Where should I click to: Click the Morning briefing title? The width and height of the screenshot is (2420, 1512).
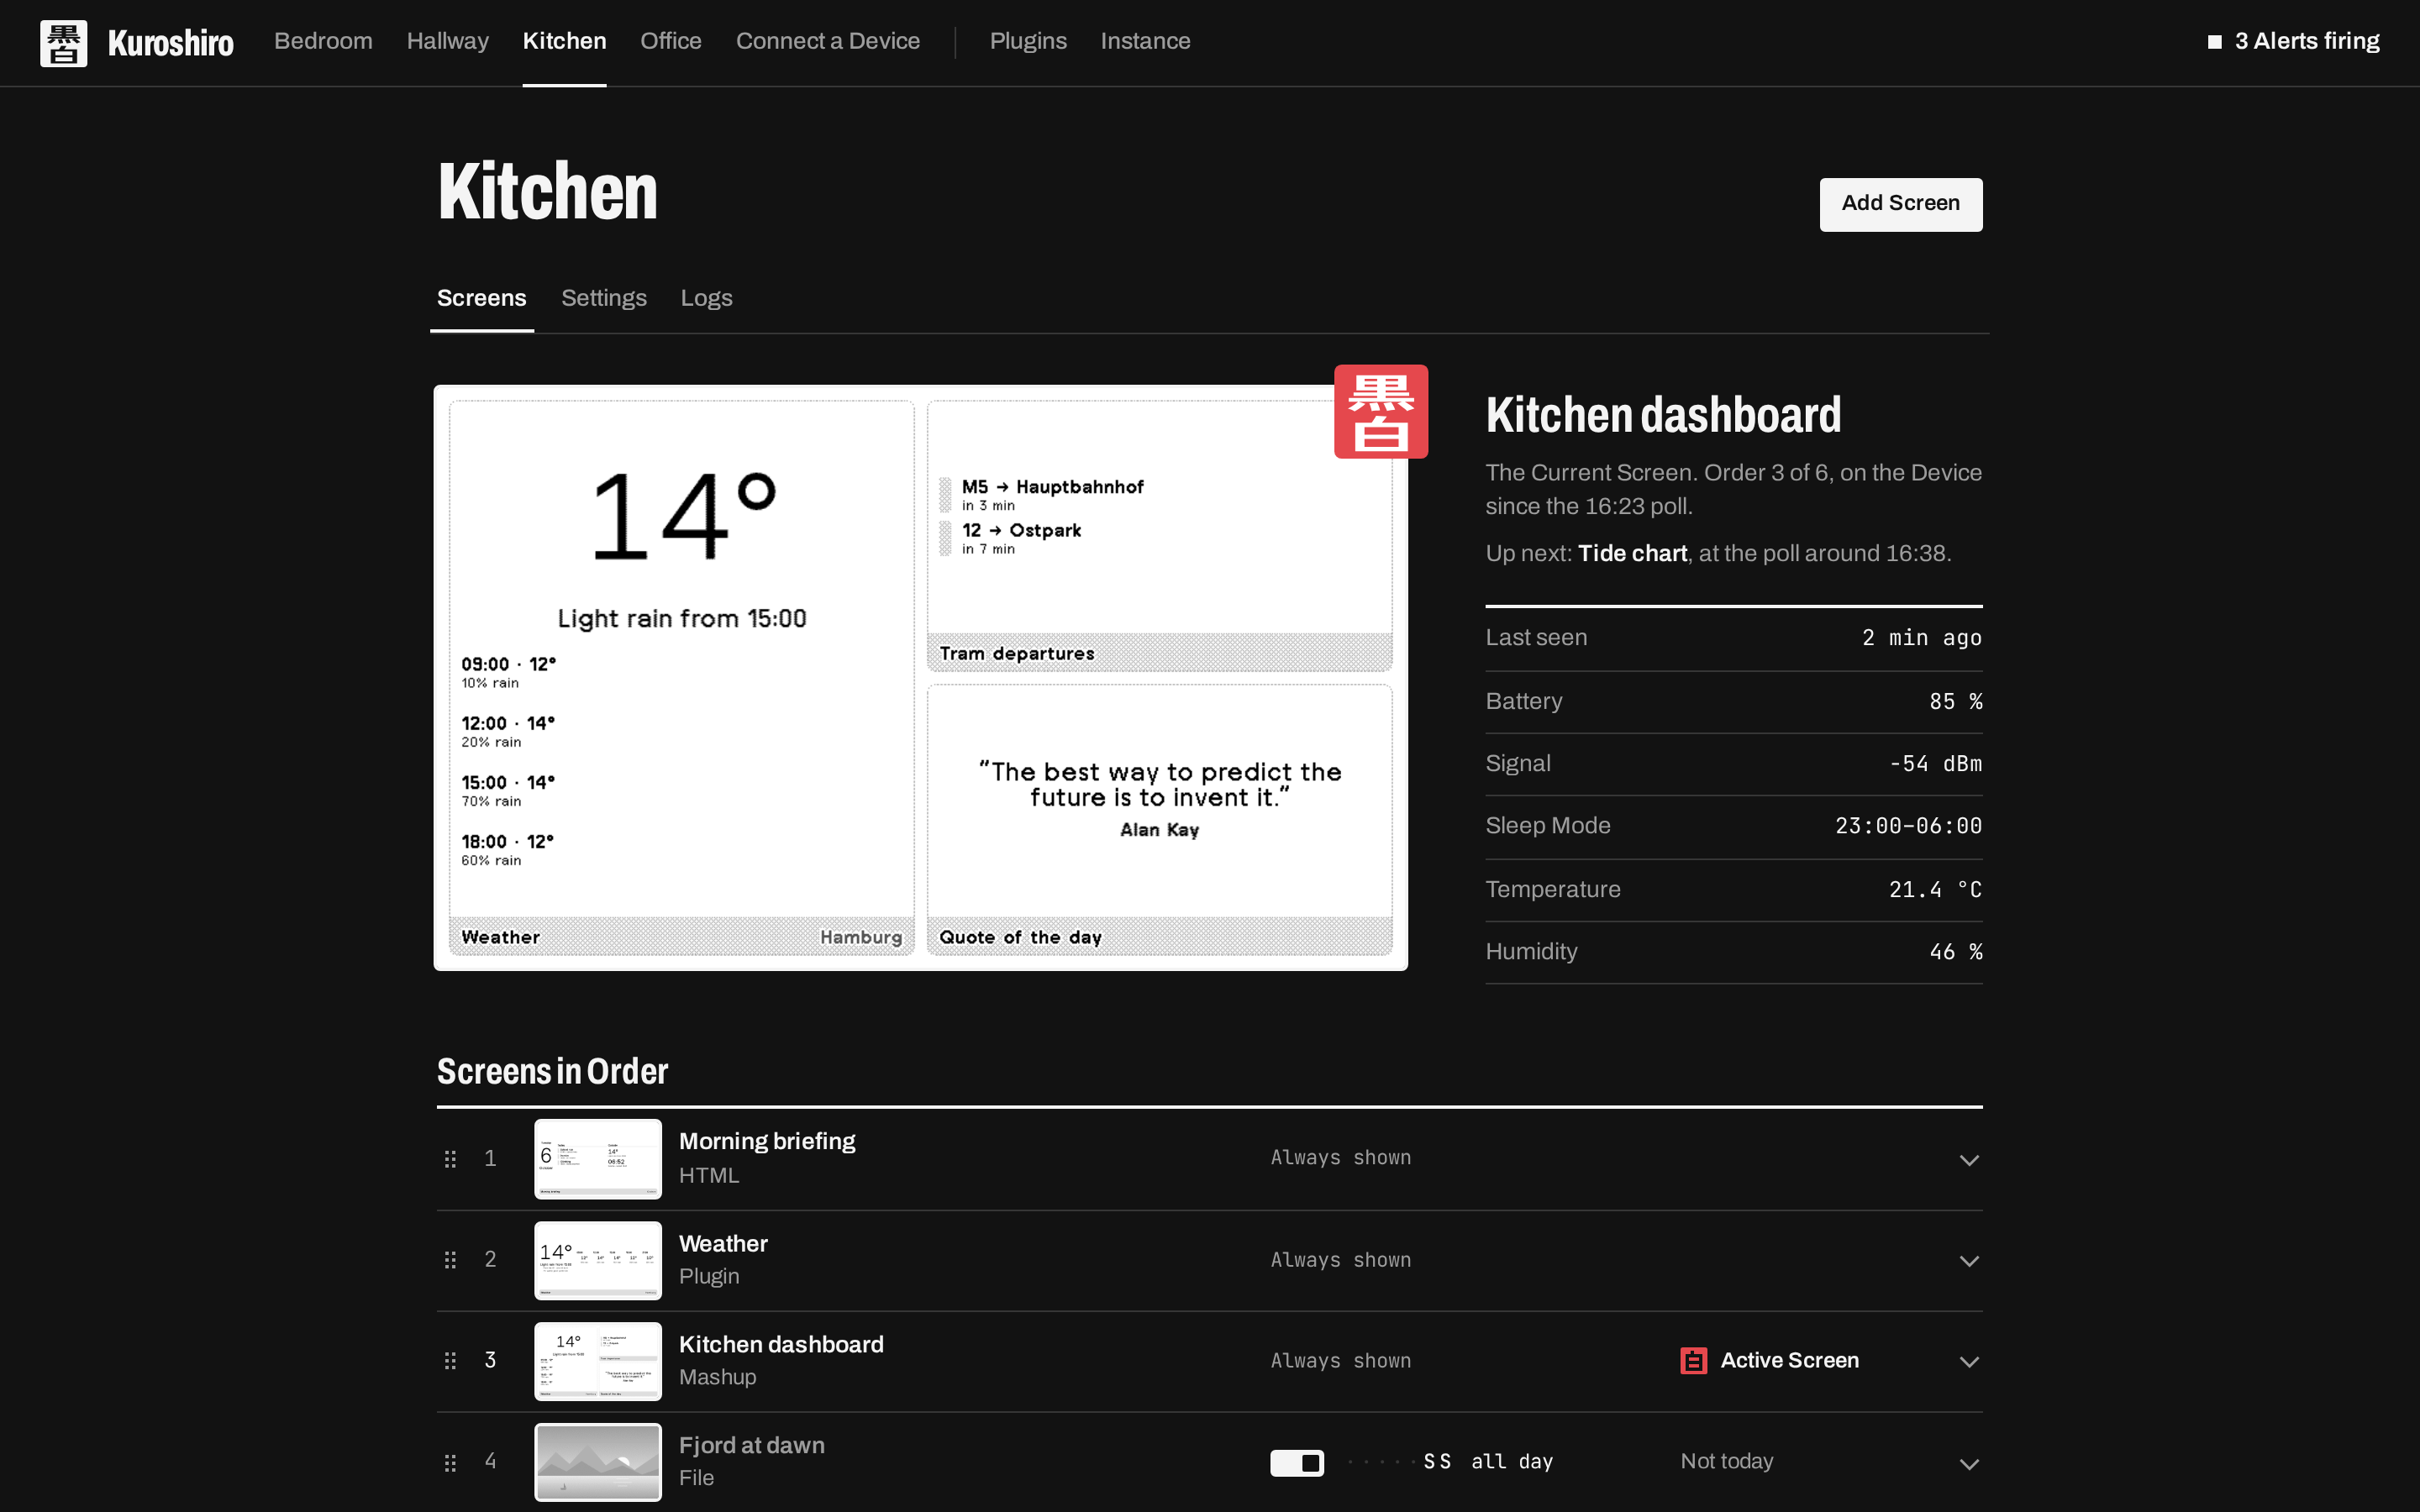click(x=767, y=1141)
